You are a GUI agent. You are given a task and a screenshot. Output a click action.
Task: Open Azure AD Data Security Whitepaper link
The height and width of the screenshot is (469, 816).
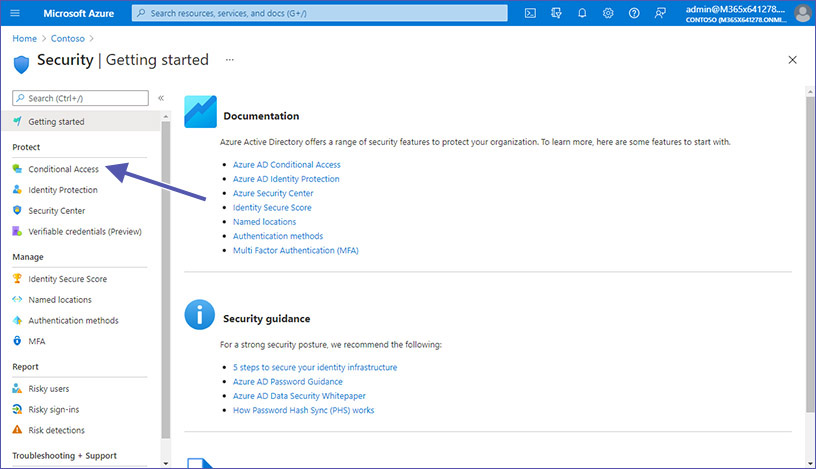299,396
